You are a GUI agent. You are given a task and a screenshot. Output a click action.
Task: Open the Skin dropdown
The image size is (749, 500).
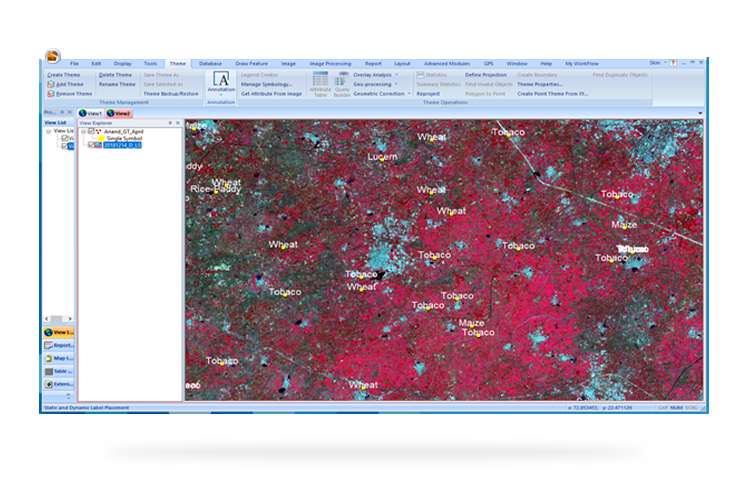[x=665, y=63]
